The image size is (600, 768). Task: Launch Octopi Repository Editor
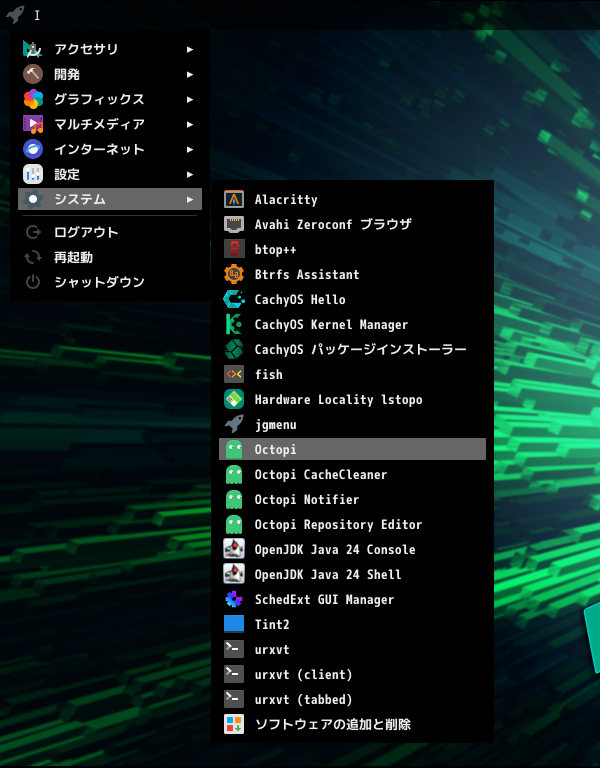click(352, 524)
